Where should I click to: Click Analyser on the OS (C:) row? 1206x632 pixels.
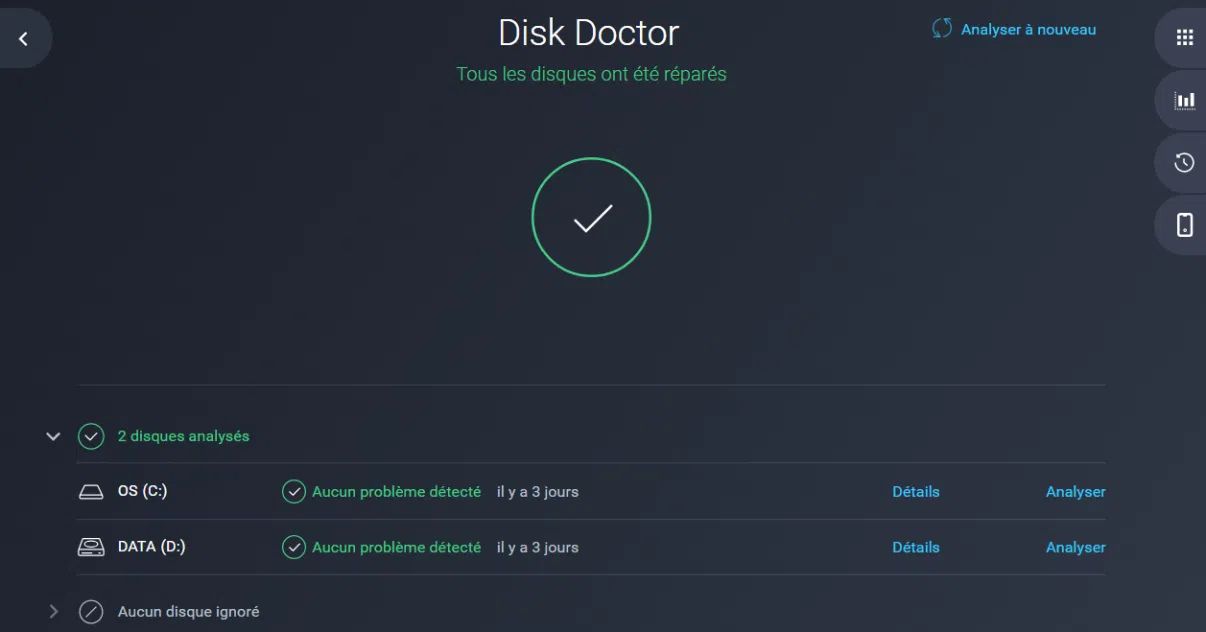[x=1075, y=491]
